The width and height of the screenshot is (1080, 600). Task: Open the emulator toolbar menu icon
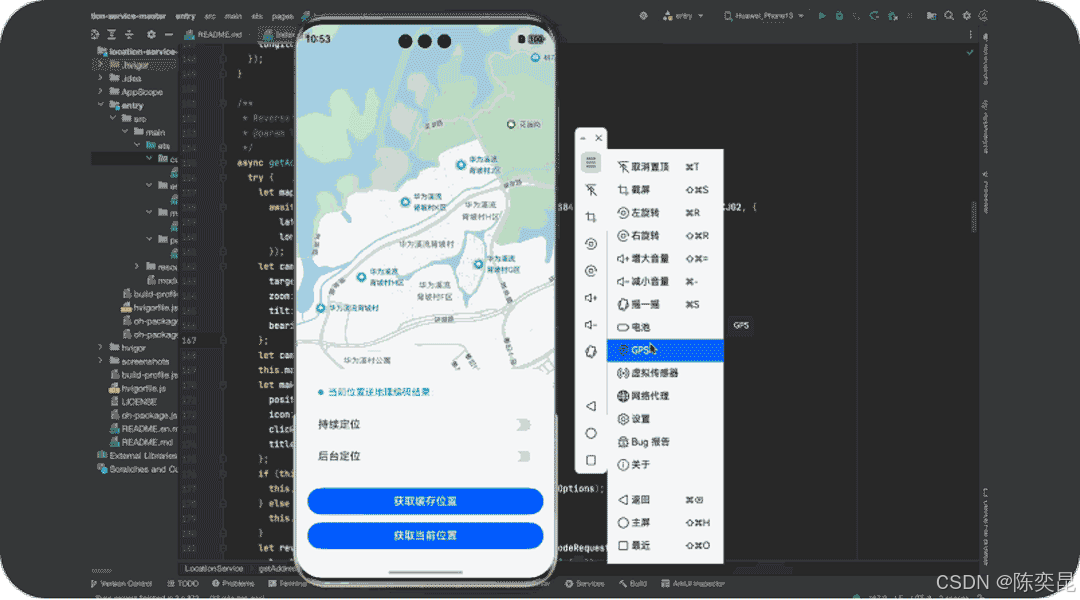pos(591,163)
